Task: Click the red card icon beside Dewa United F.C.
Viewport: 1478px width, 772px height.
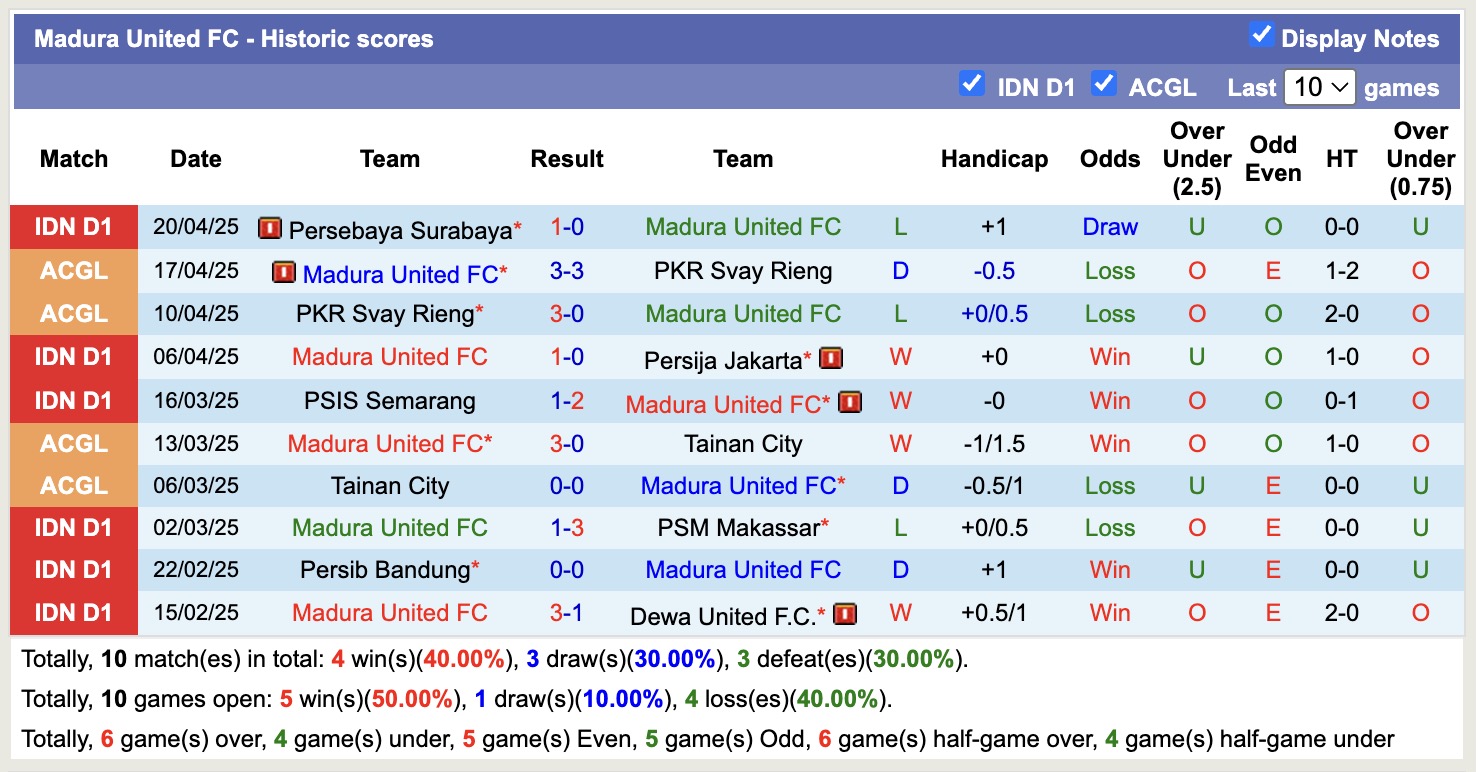Action: (845, 614)
